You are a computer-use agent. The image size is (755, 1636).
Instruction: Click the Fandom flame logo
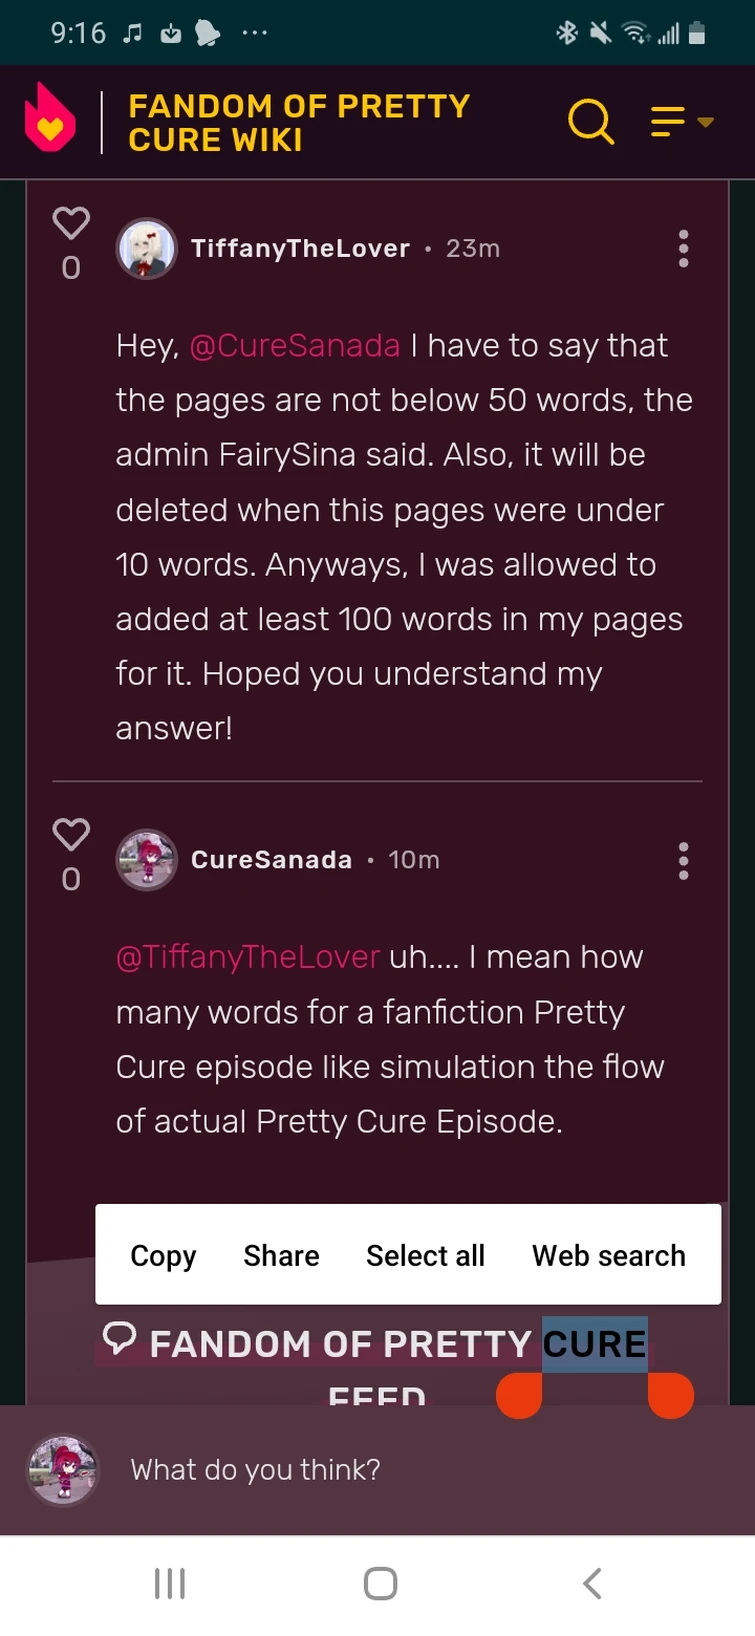51,120
